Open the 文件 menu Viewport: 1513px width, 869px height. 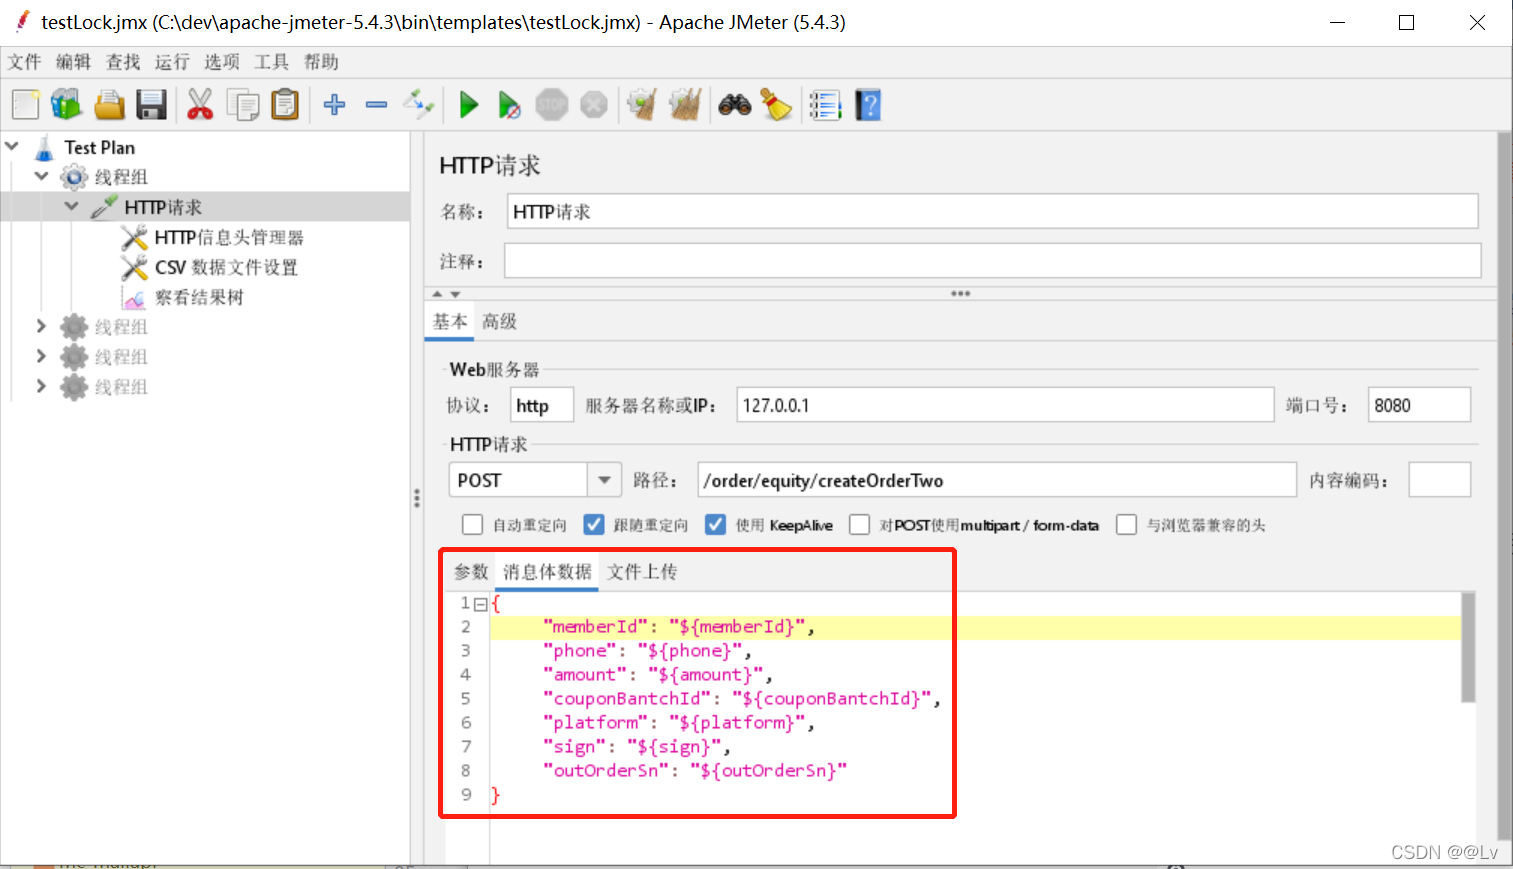(x=24, y=62)
